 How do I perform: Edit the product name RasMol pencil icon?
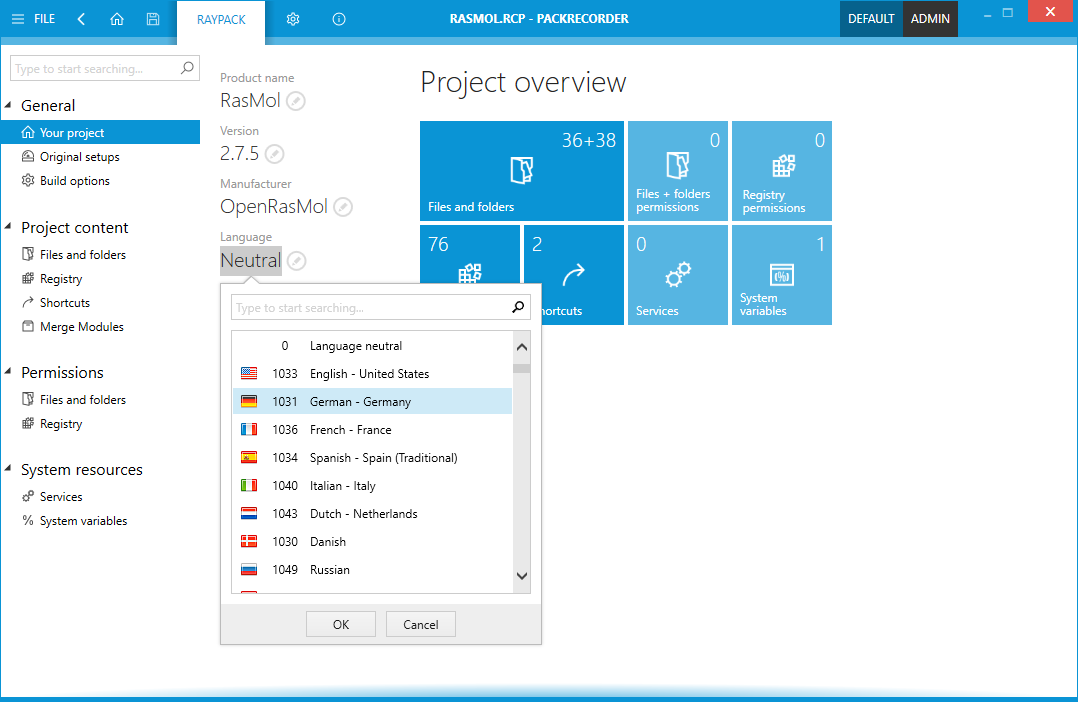[x=295, y=101]
